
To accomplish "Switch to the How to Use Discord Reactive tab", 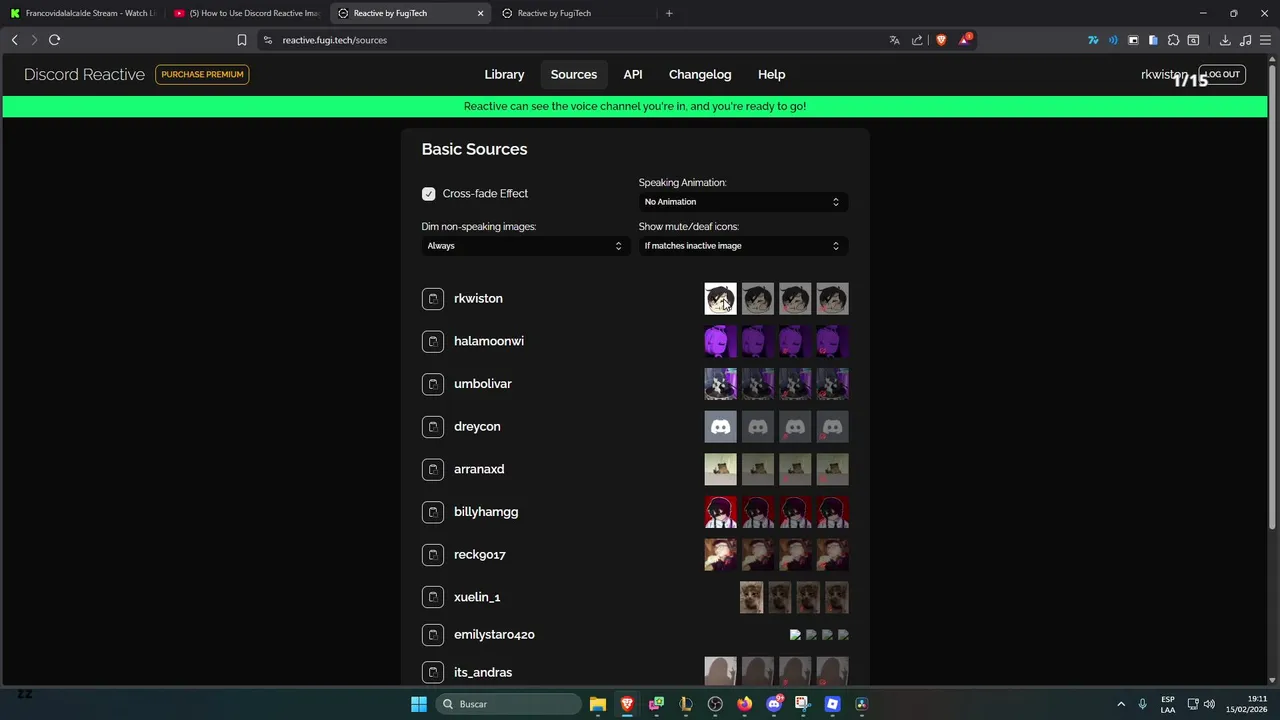I will pos(247,13).
